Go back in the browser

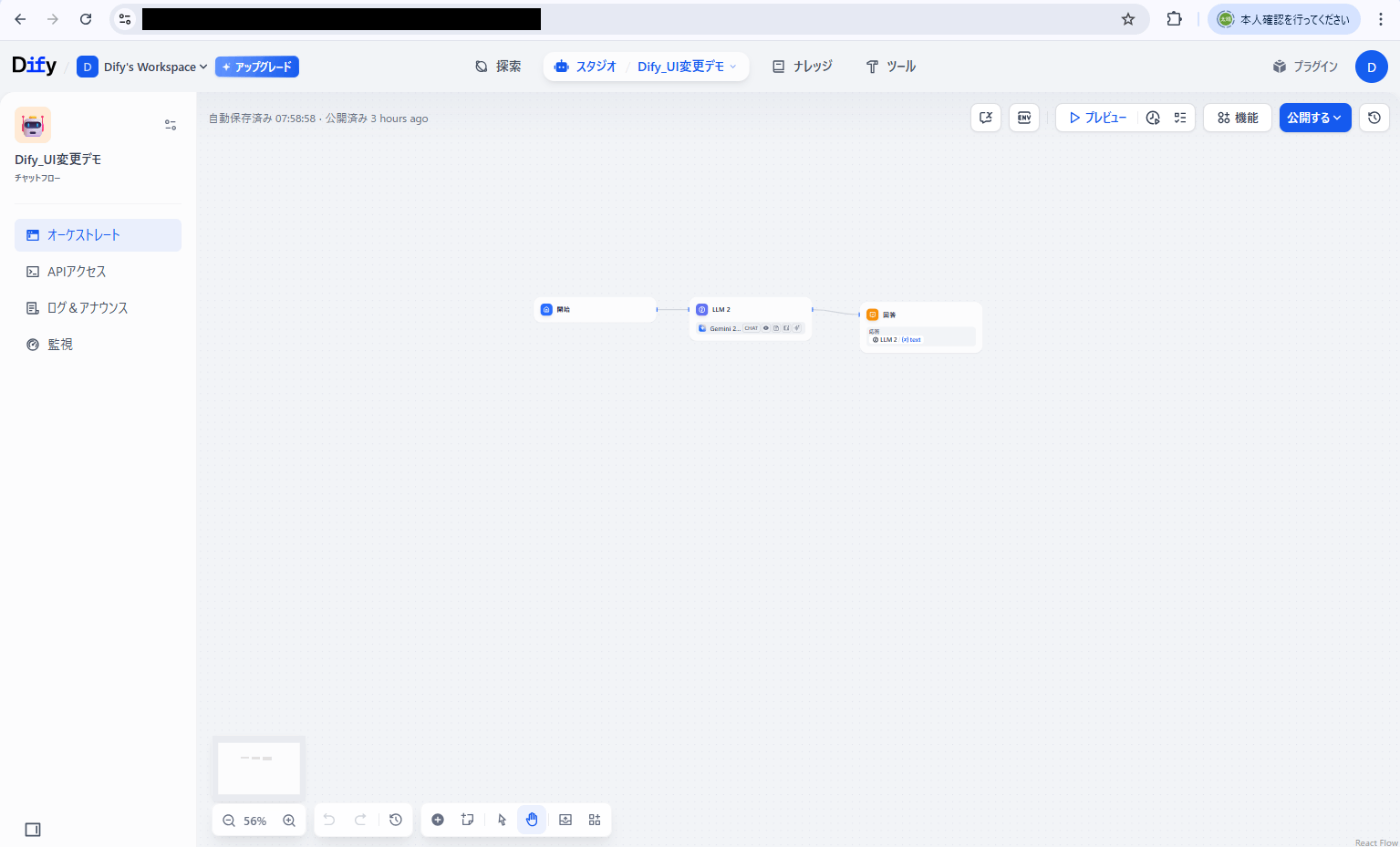20,19
